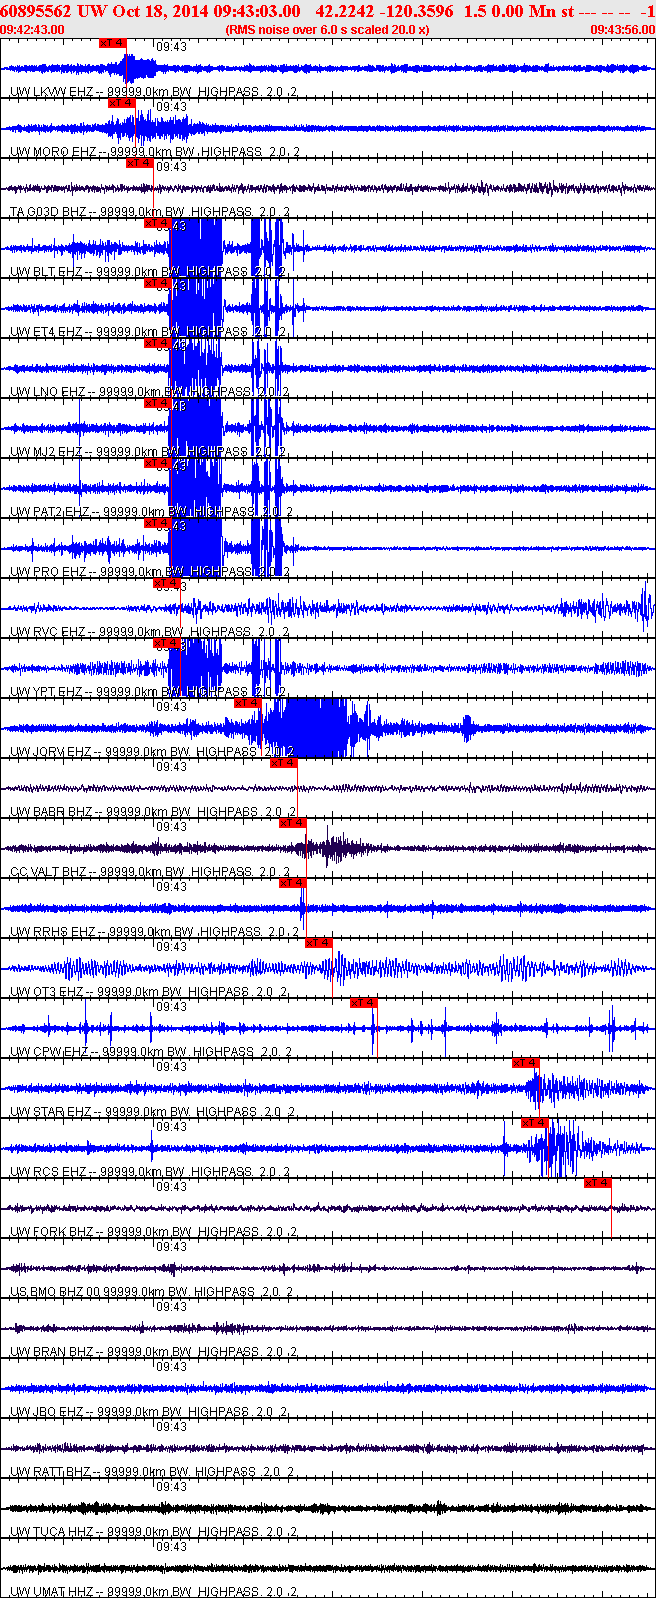This screenshot has height=1598, width=656.
Task: Select the UW STAR EHZ station label
Action: click(x=51, y=1112)
